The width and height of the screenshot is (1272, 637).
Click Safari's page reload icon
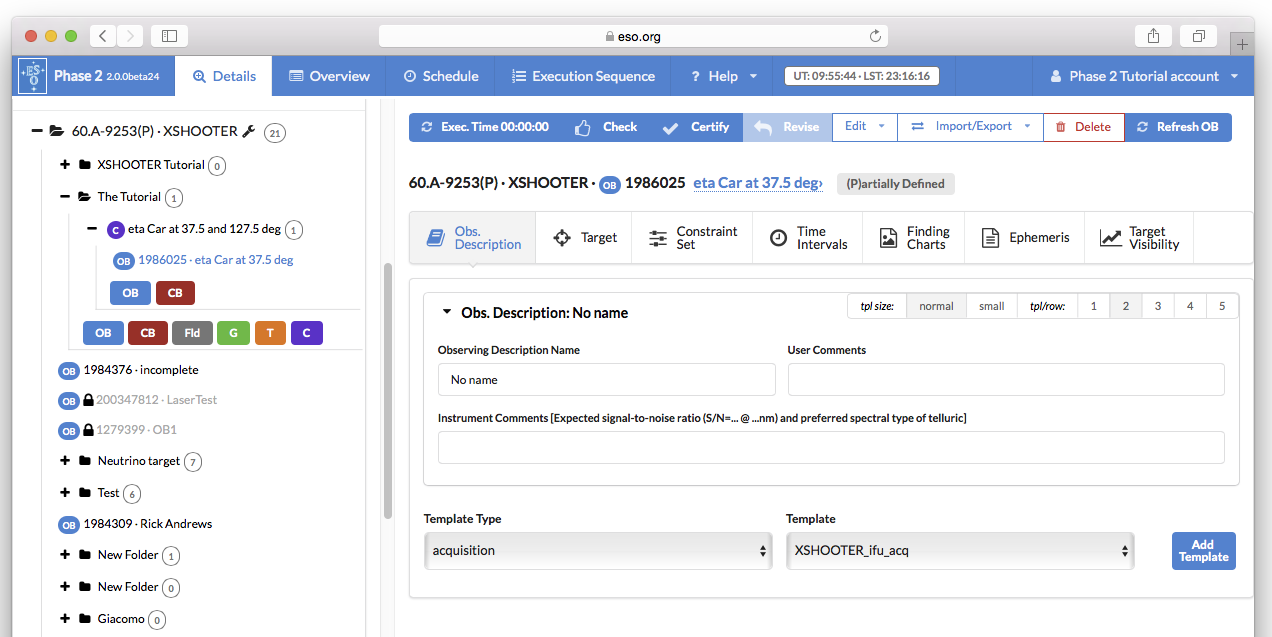pos(875,36)
